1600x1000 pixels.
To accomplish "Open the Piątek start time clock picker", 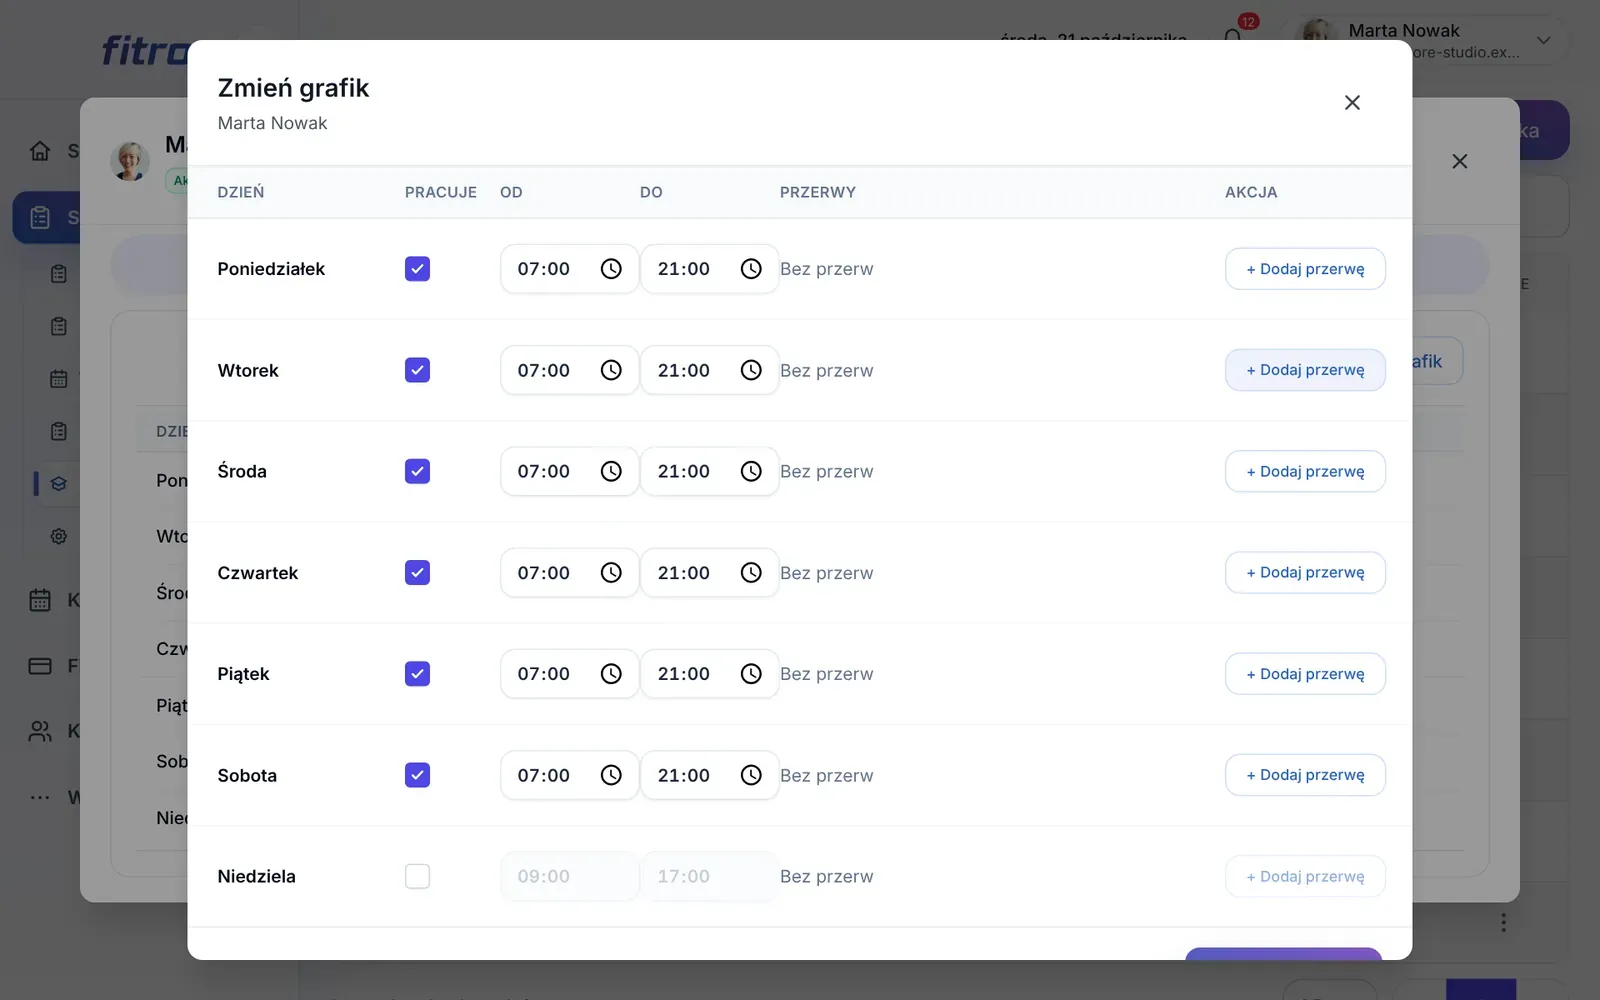I will pos(611,674).
